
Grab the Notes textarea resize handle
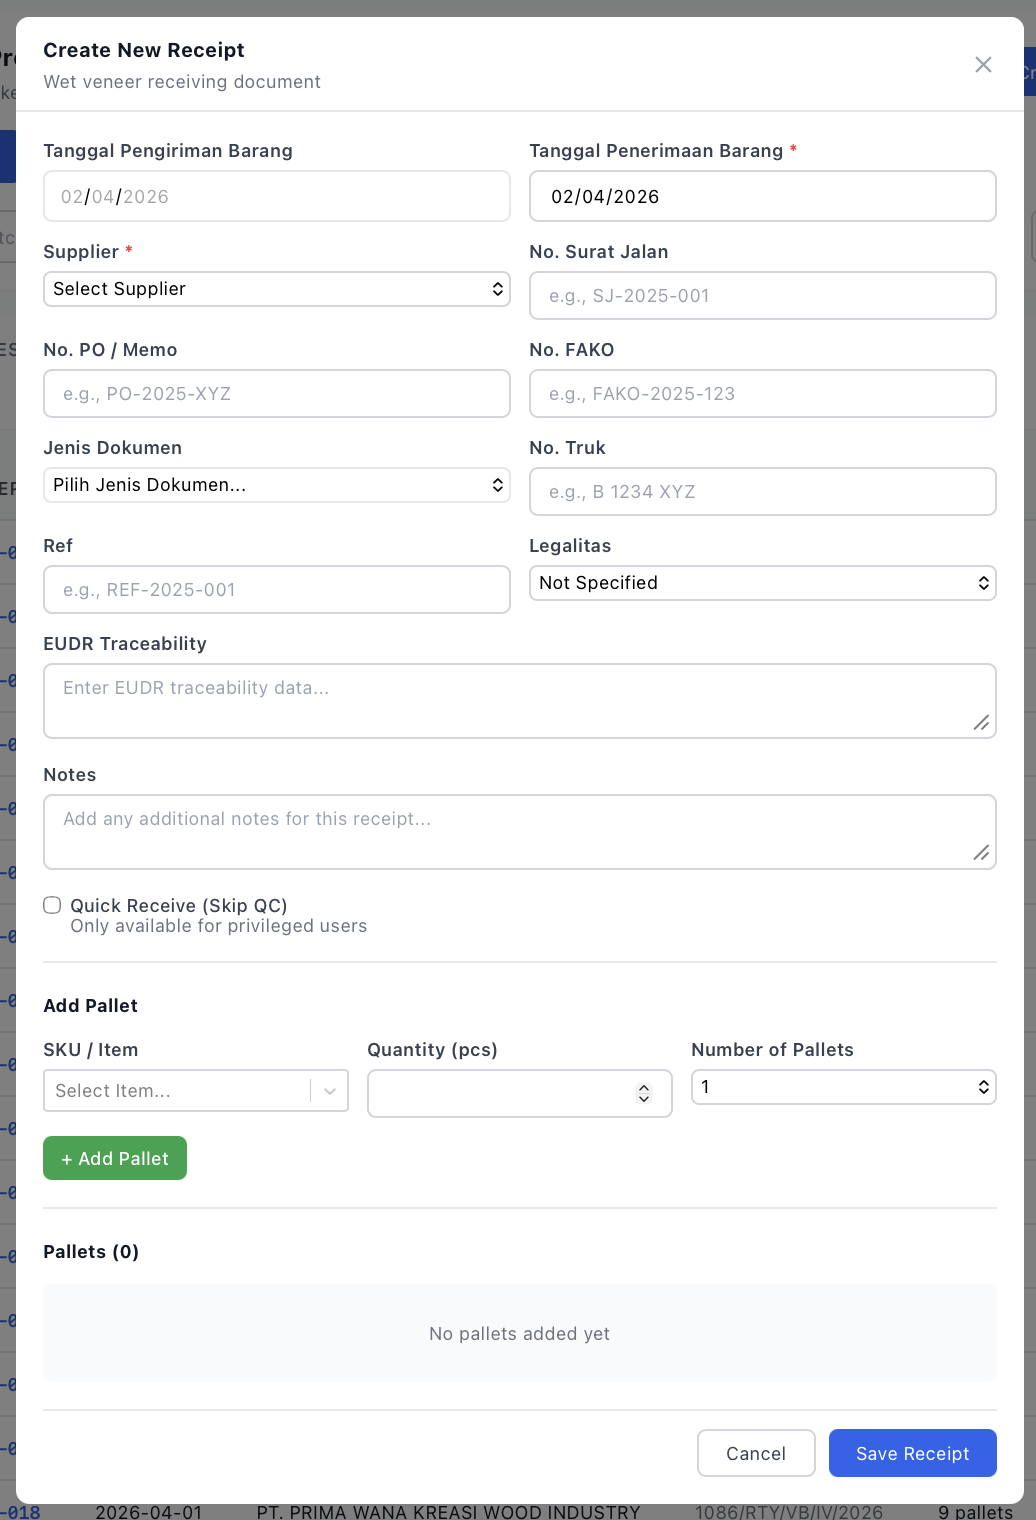[x=982, y=853]
